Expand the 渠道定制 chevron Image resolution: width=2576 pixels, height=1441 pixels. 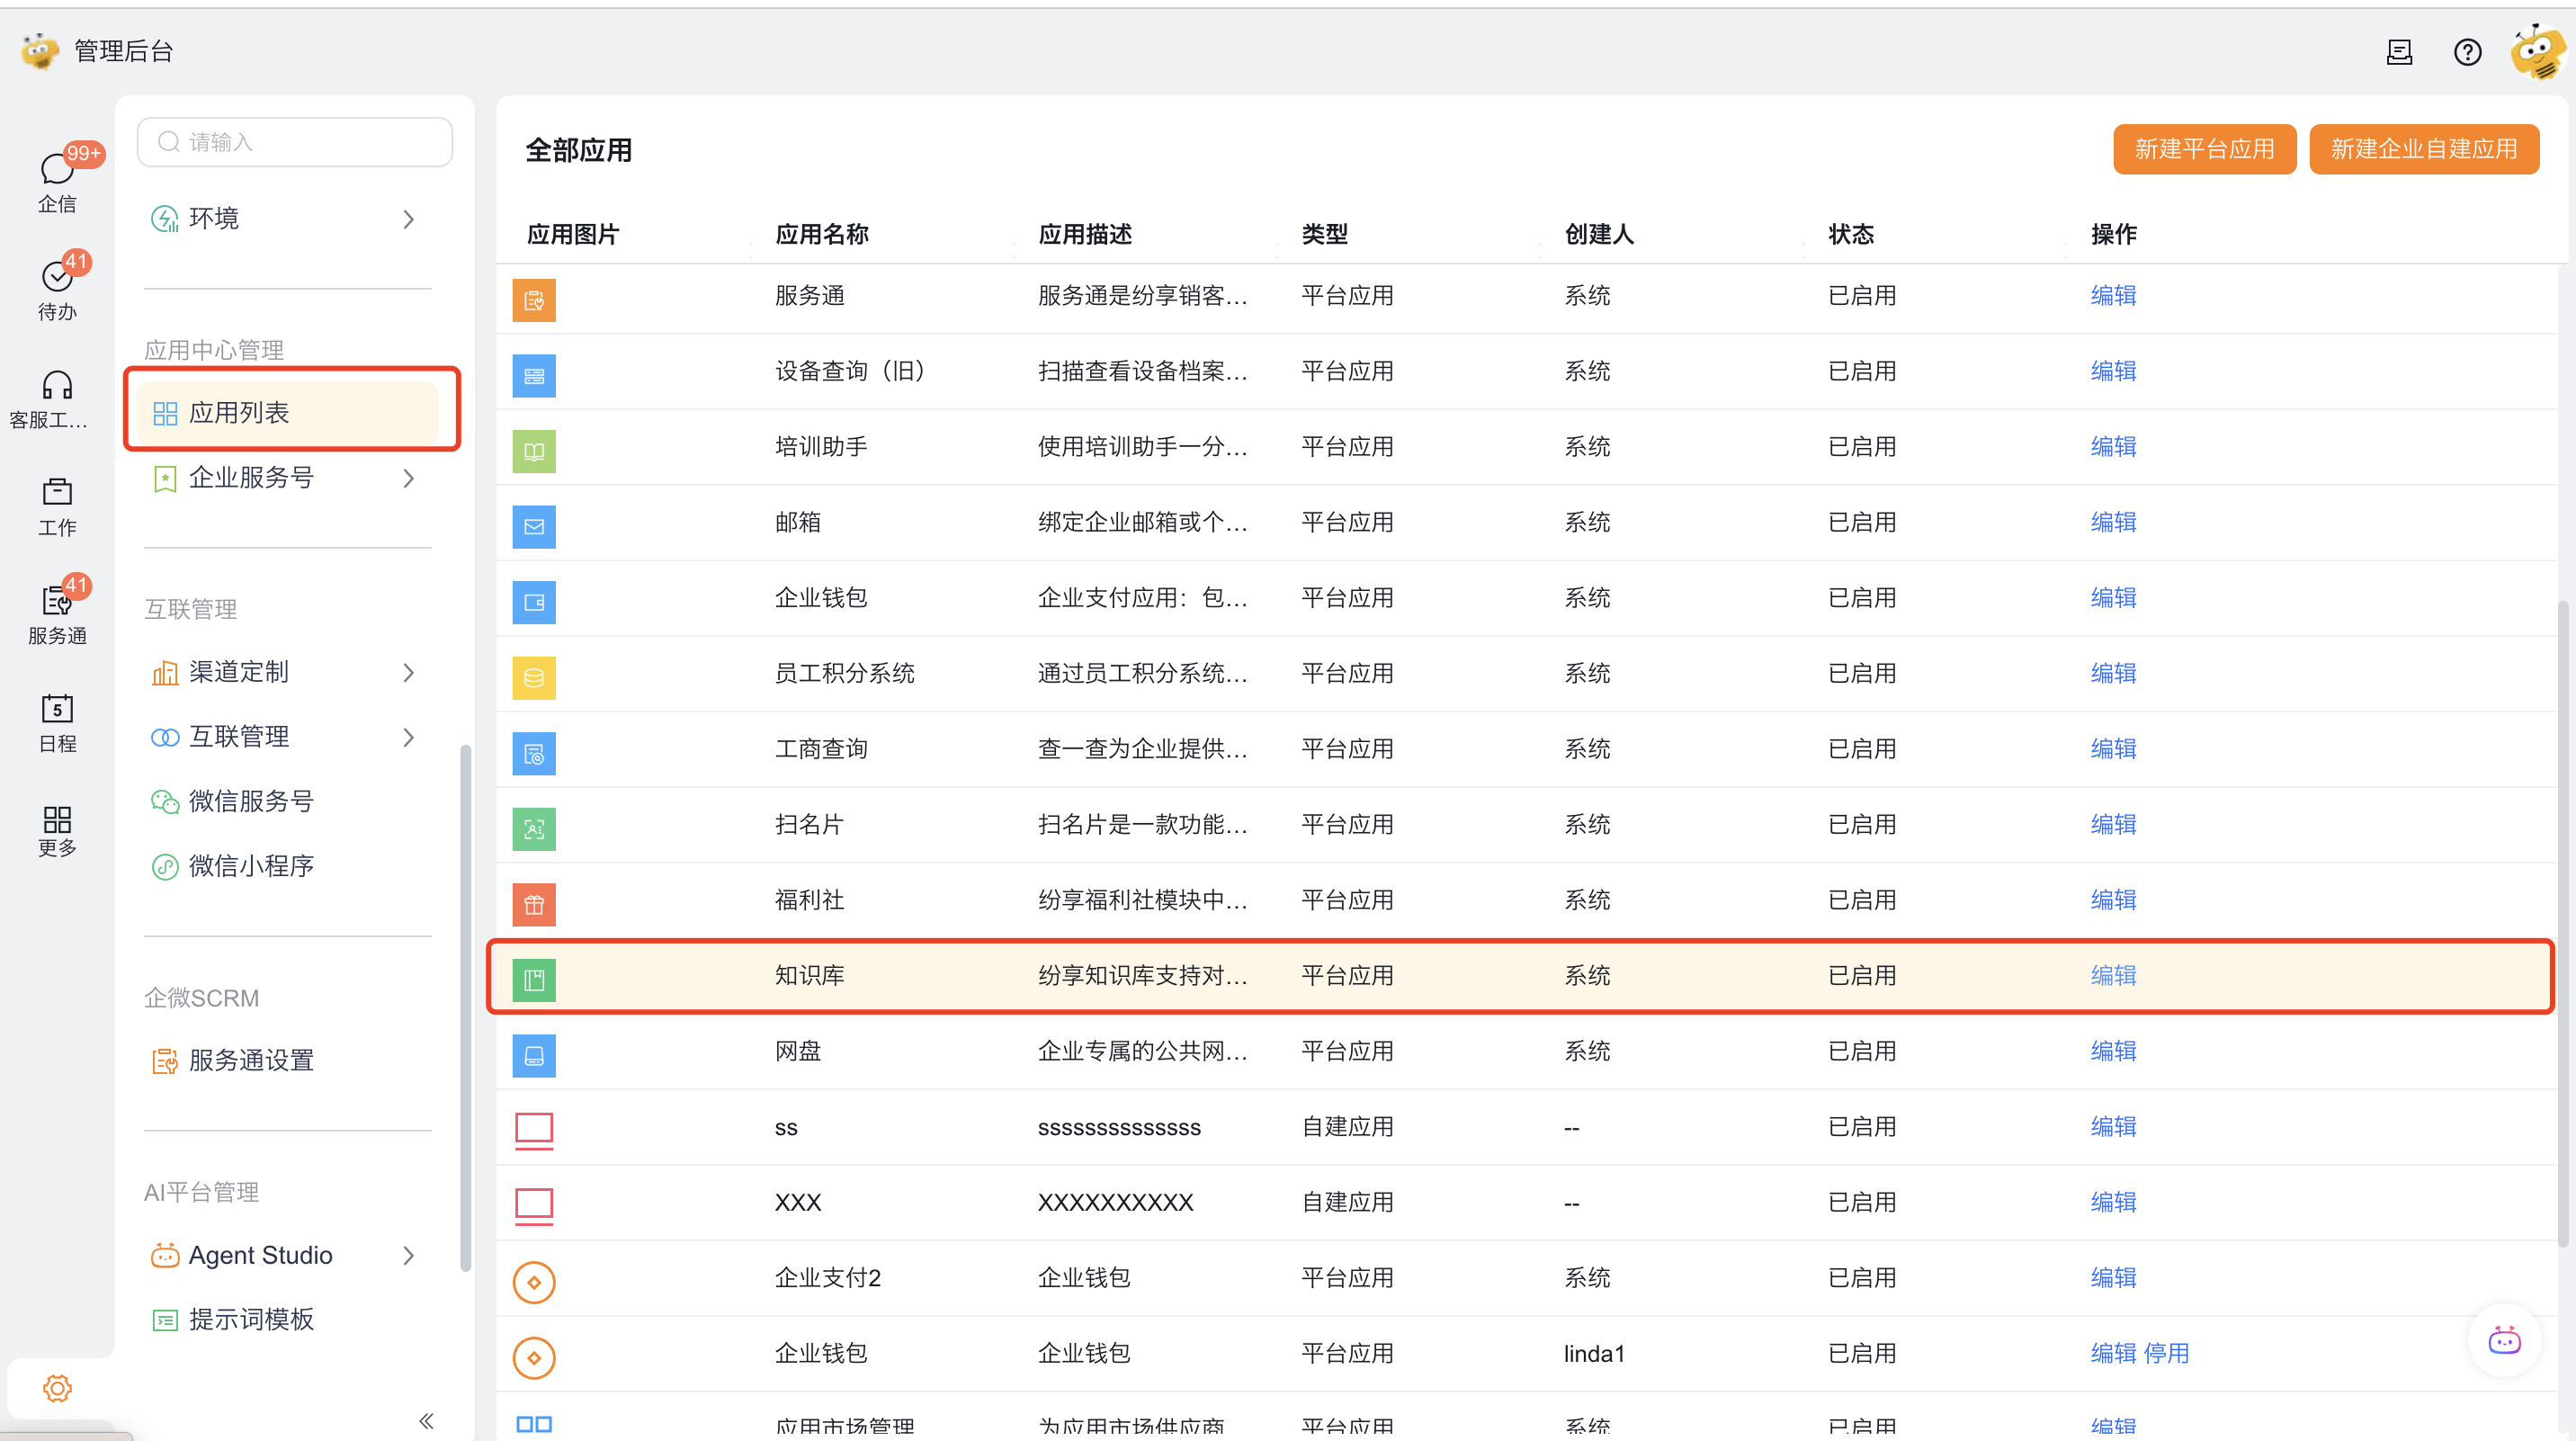(408, 672)
